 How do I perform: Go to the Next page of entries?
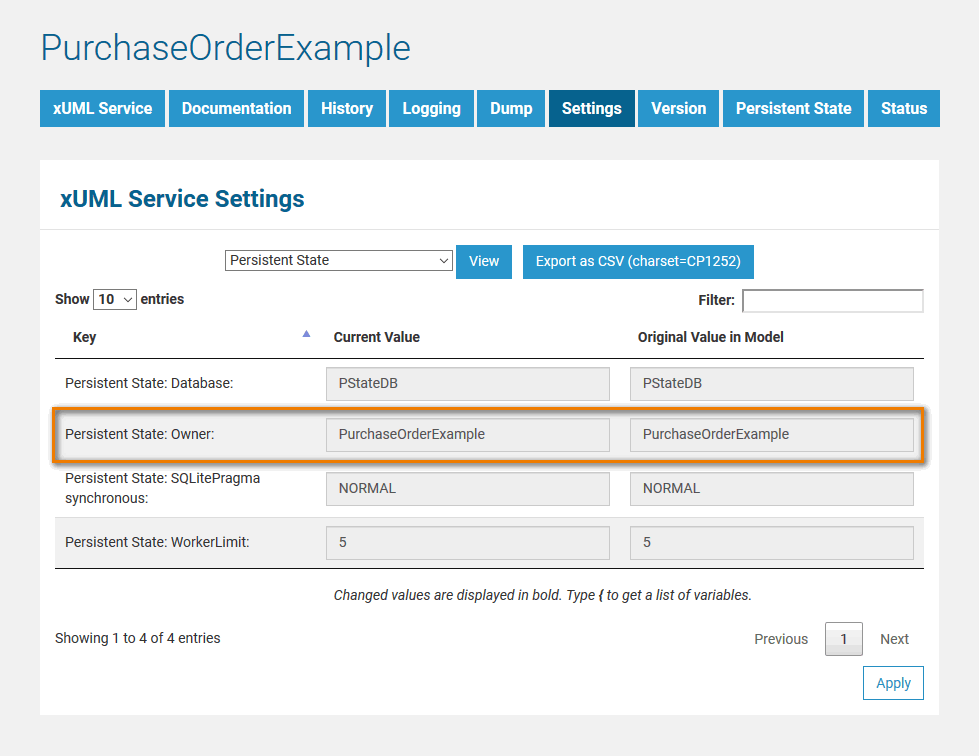coord(894,638)
